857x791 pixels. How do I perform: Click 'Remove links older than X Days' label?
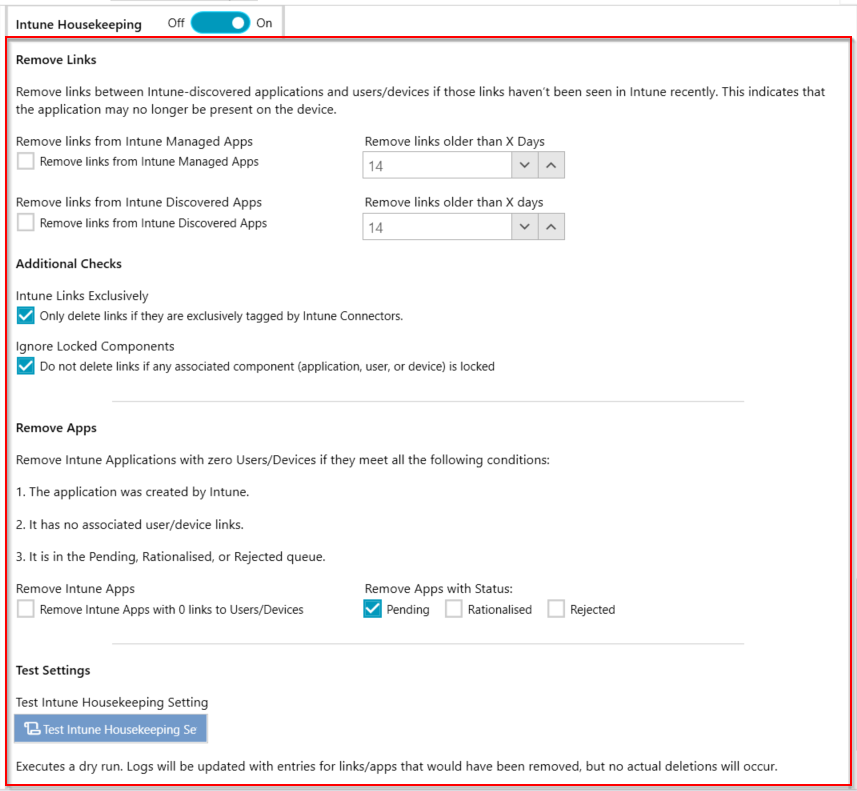(x=455, y=142)
